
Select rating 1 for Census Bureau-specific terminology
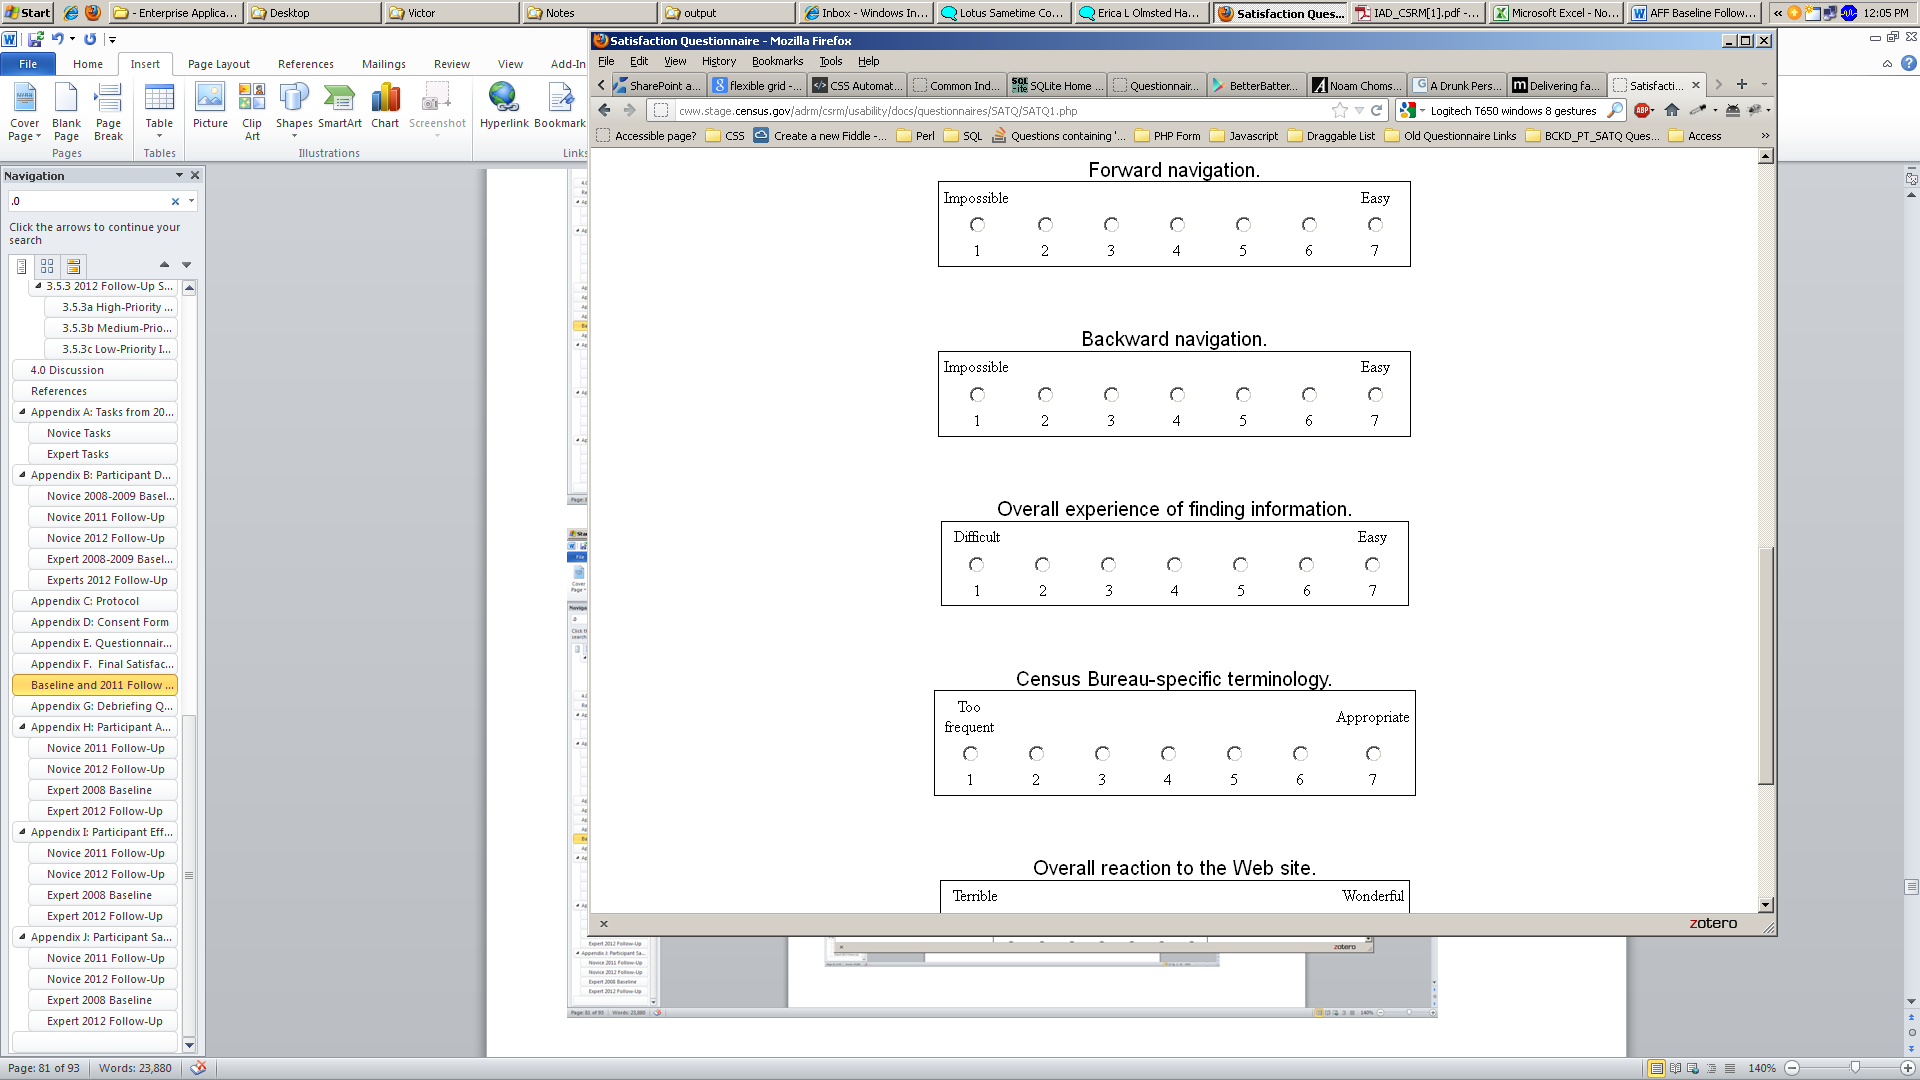(970, 754)
